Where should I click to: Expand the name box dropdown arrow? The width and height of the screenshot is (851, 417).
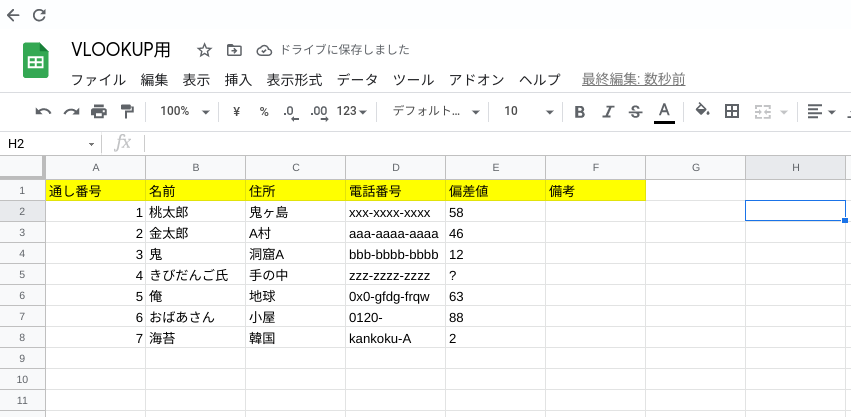click(91, 144)
